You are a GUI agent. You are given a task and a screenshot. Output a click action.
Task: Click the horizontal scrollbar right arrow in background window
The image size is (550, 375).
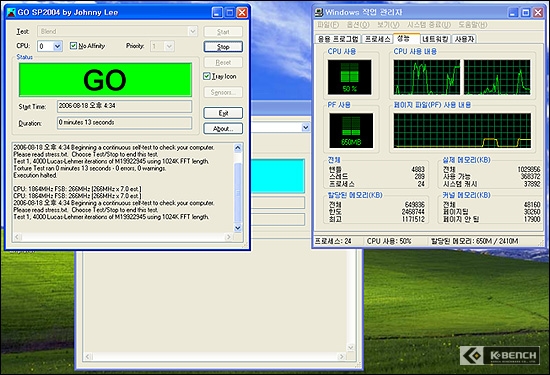342,356
